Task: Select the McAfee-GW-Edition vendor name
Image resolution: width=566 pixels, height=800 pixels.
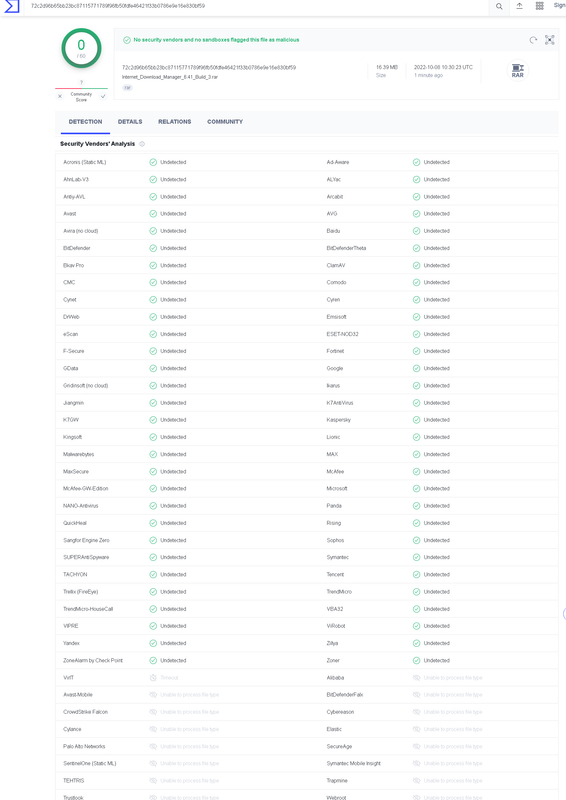Action: pos(86,489)
